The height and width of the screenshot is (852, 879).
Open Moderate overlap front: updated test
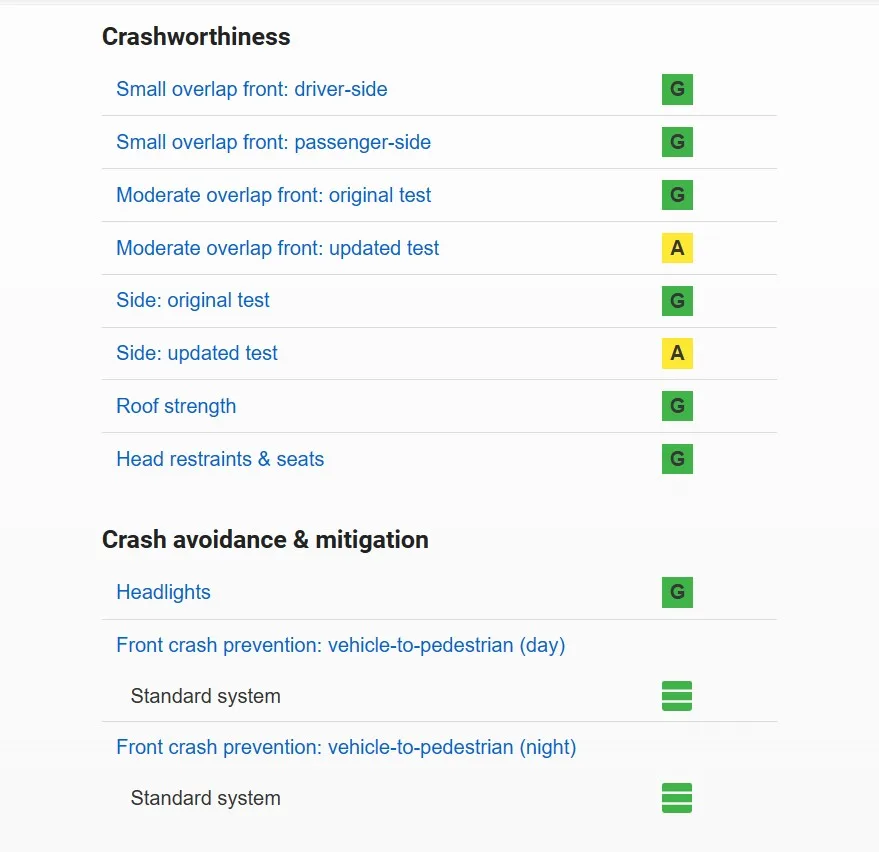click(277, 248)
